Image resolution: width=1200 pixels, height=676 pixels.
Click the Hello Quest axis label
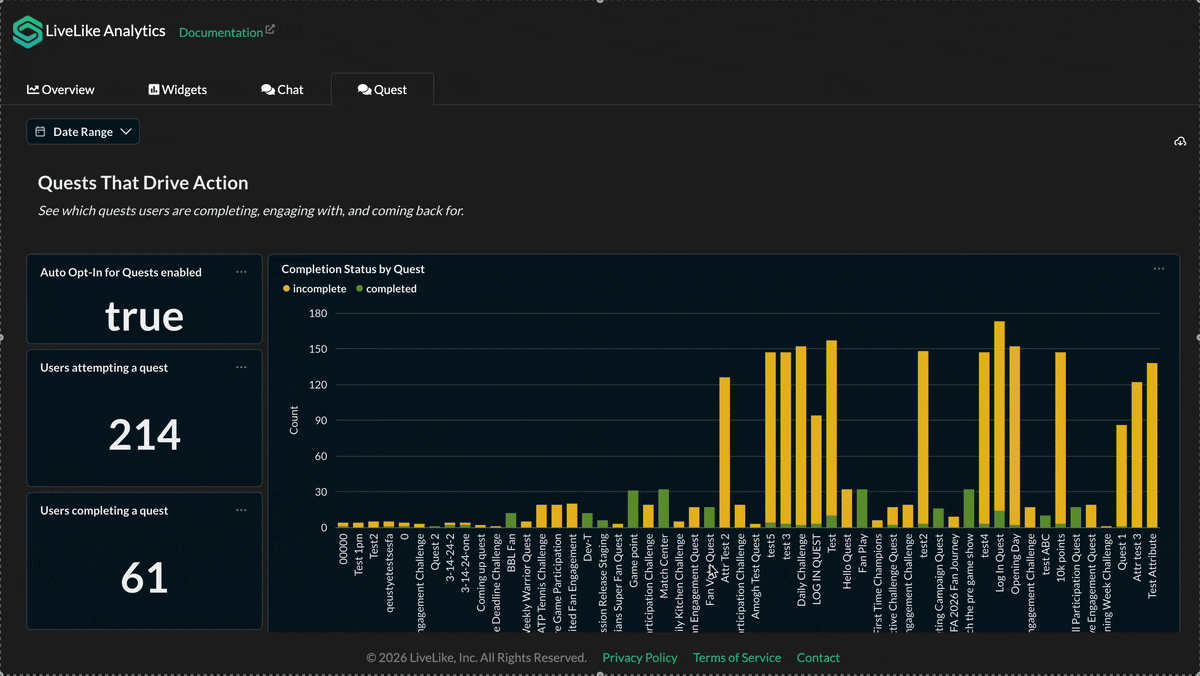click(x=847, y=562)
